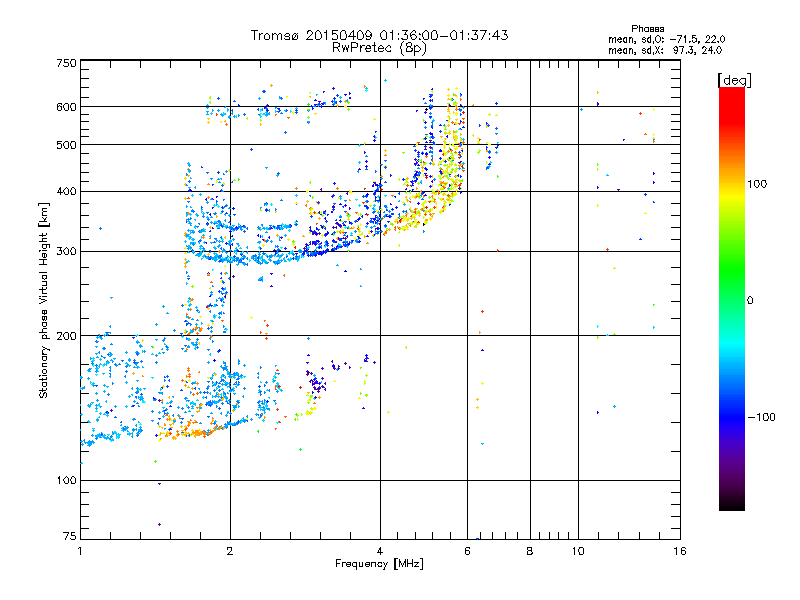
Task: Click the x-axis tick label '4'
Action: (x=380, y=551)
